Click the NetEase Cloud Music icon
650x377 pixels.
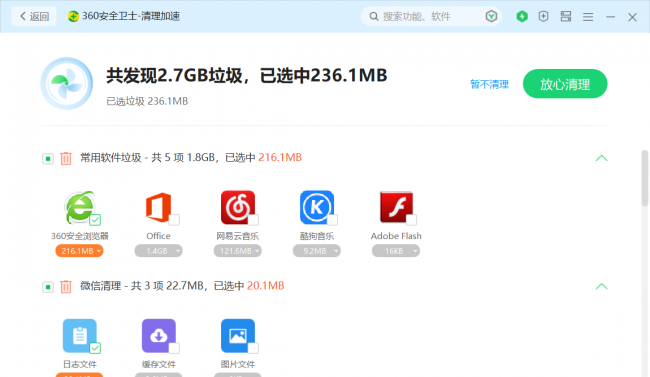[x=238, y=207]
